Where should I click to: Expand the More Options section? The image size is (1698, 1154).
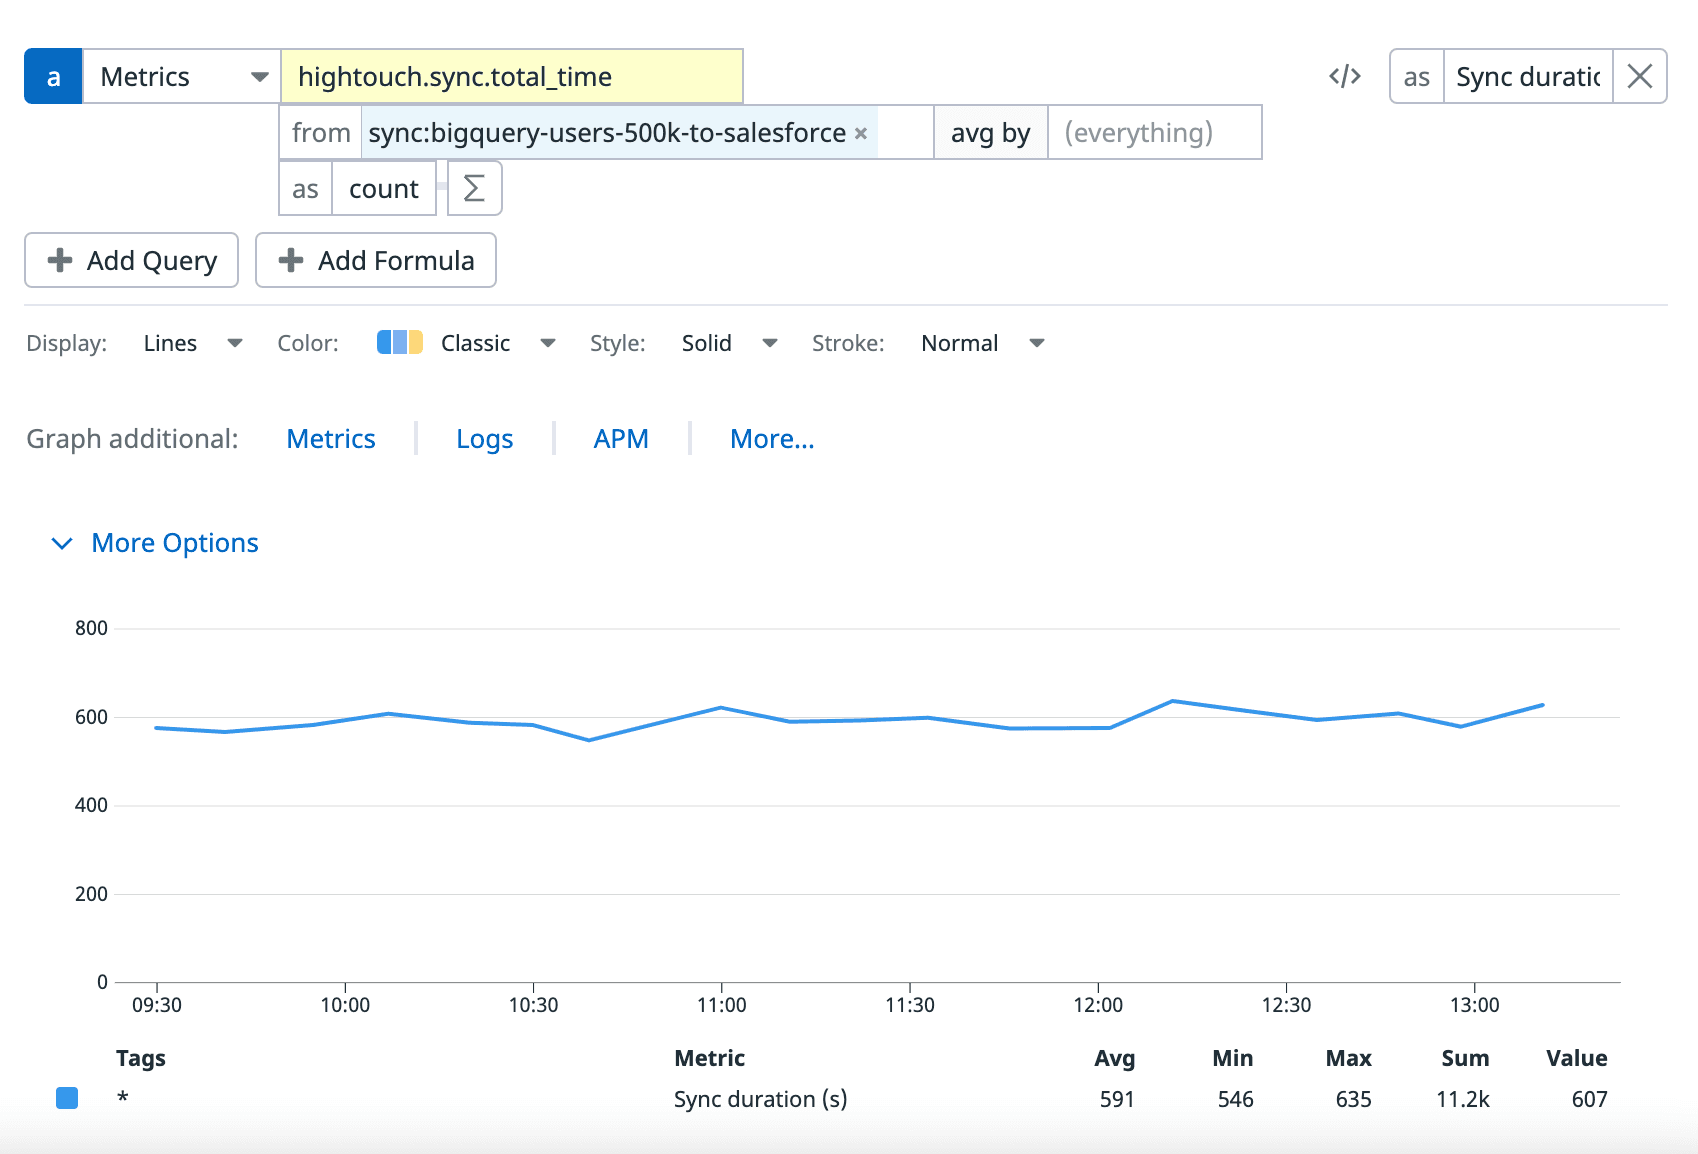(156, 543)
